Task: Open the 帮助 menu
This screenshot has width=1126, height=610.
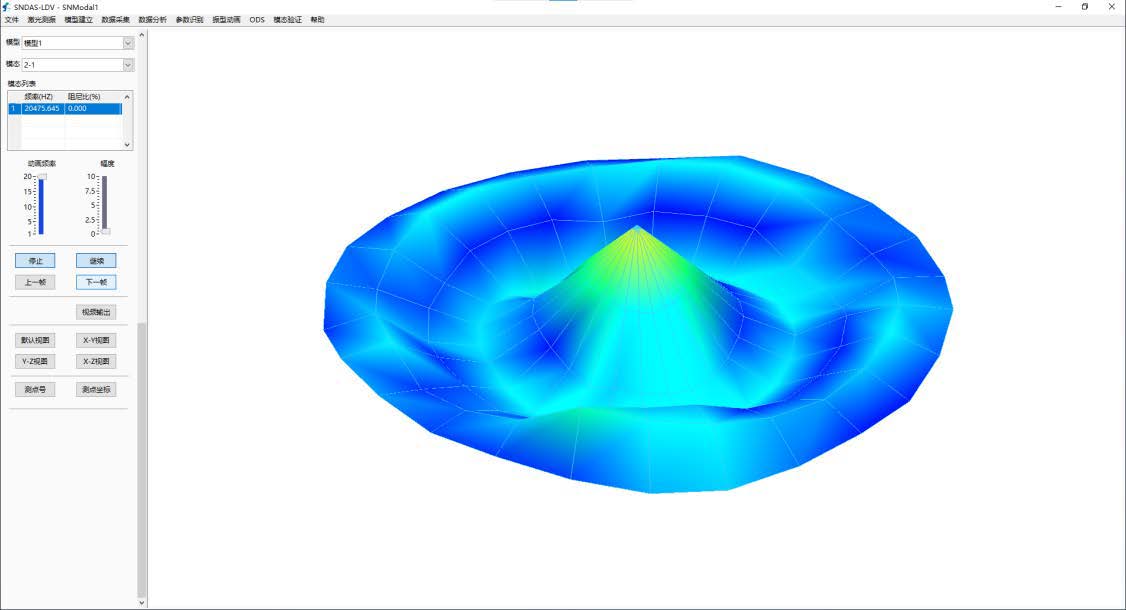Action: 317,20
